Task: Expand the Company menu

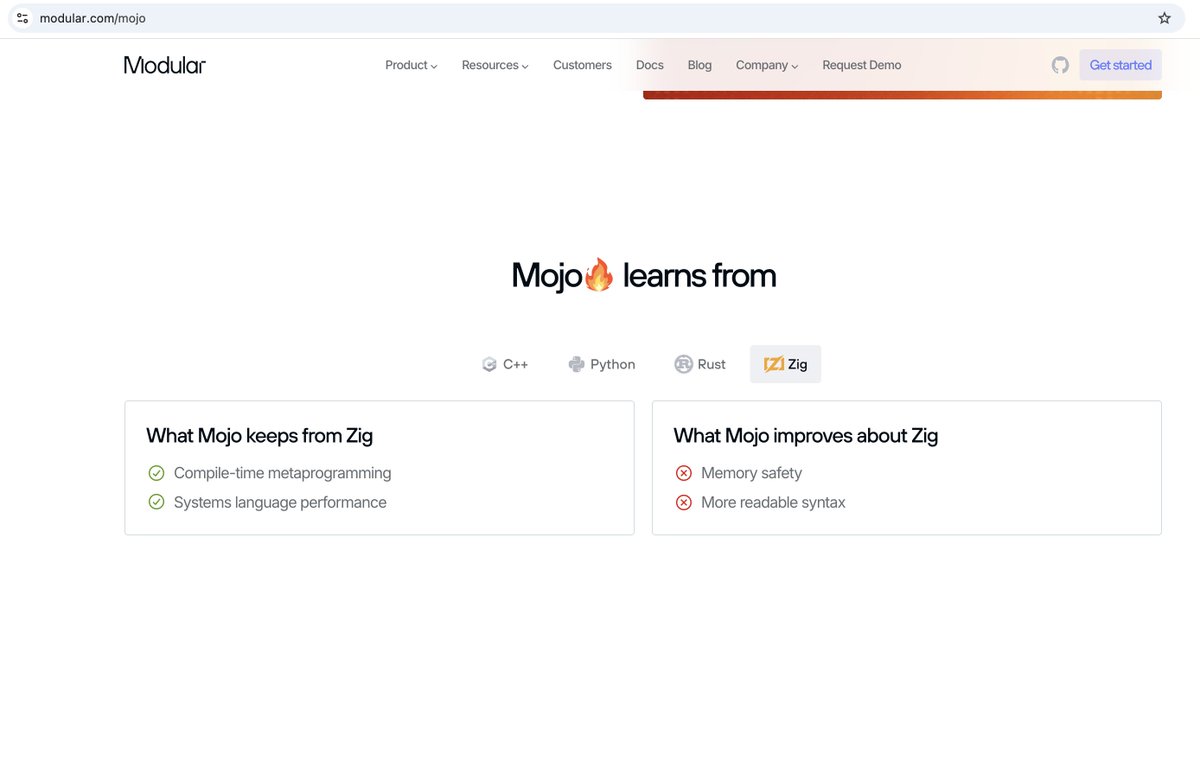Action: [x=767, y=65]
